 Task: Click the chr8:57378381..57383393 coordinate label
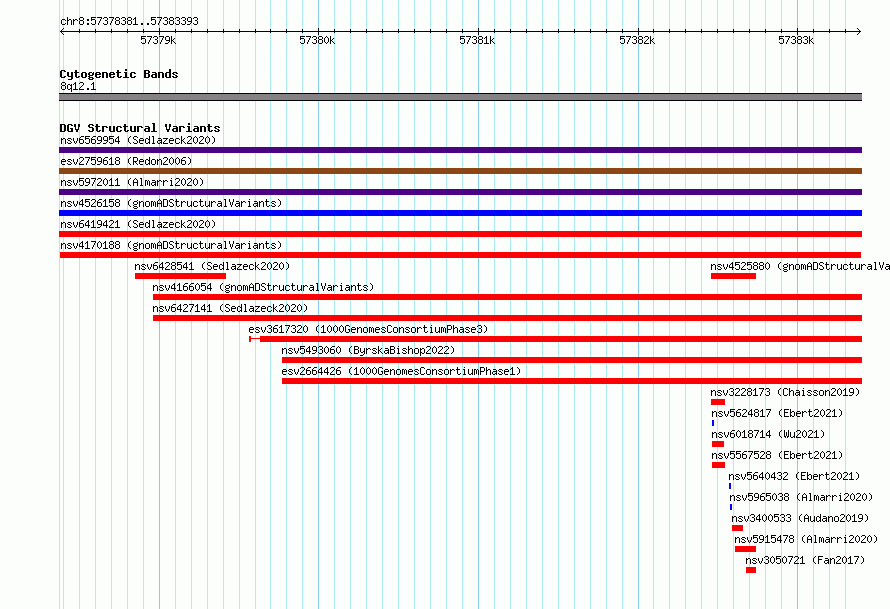[129, 21]
